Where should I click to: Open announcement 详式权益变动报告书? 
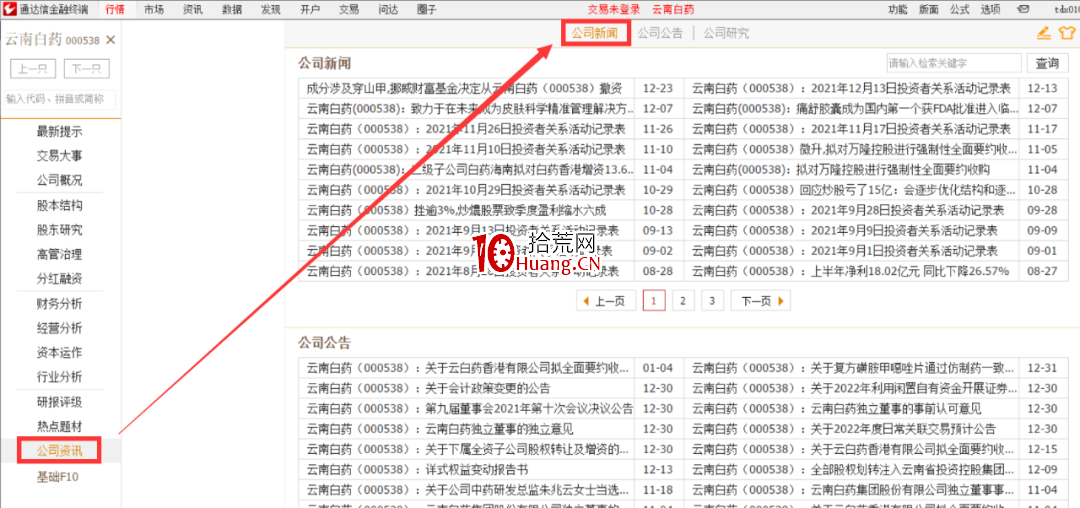417,470
